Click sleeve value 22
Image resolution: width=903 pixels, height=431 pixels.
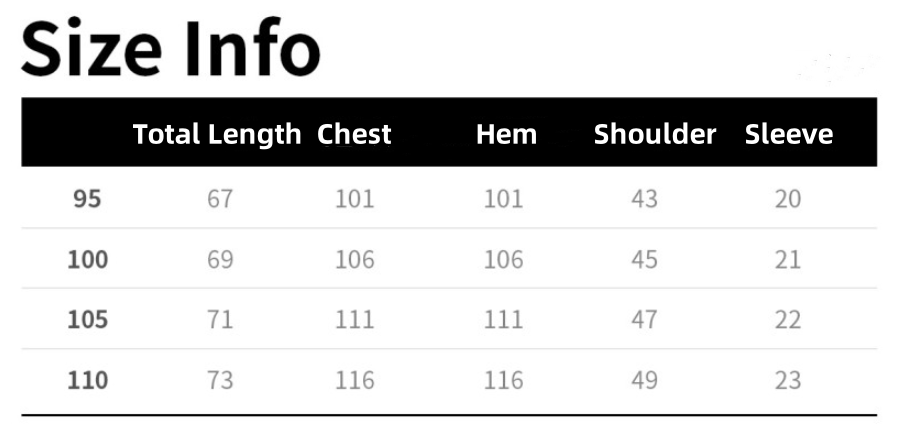788,320
